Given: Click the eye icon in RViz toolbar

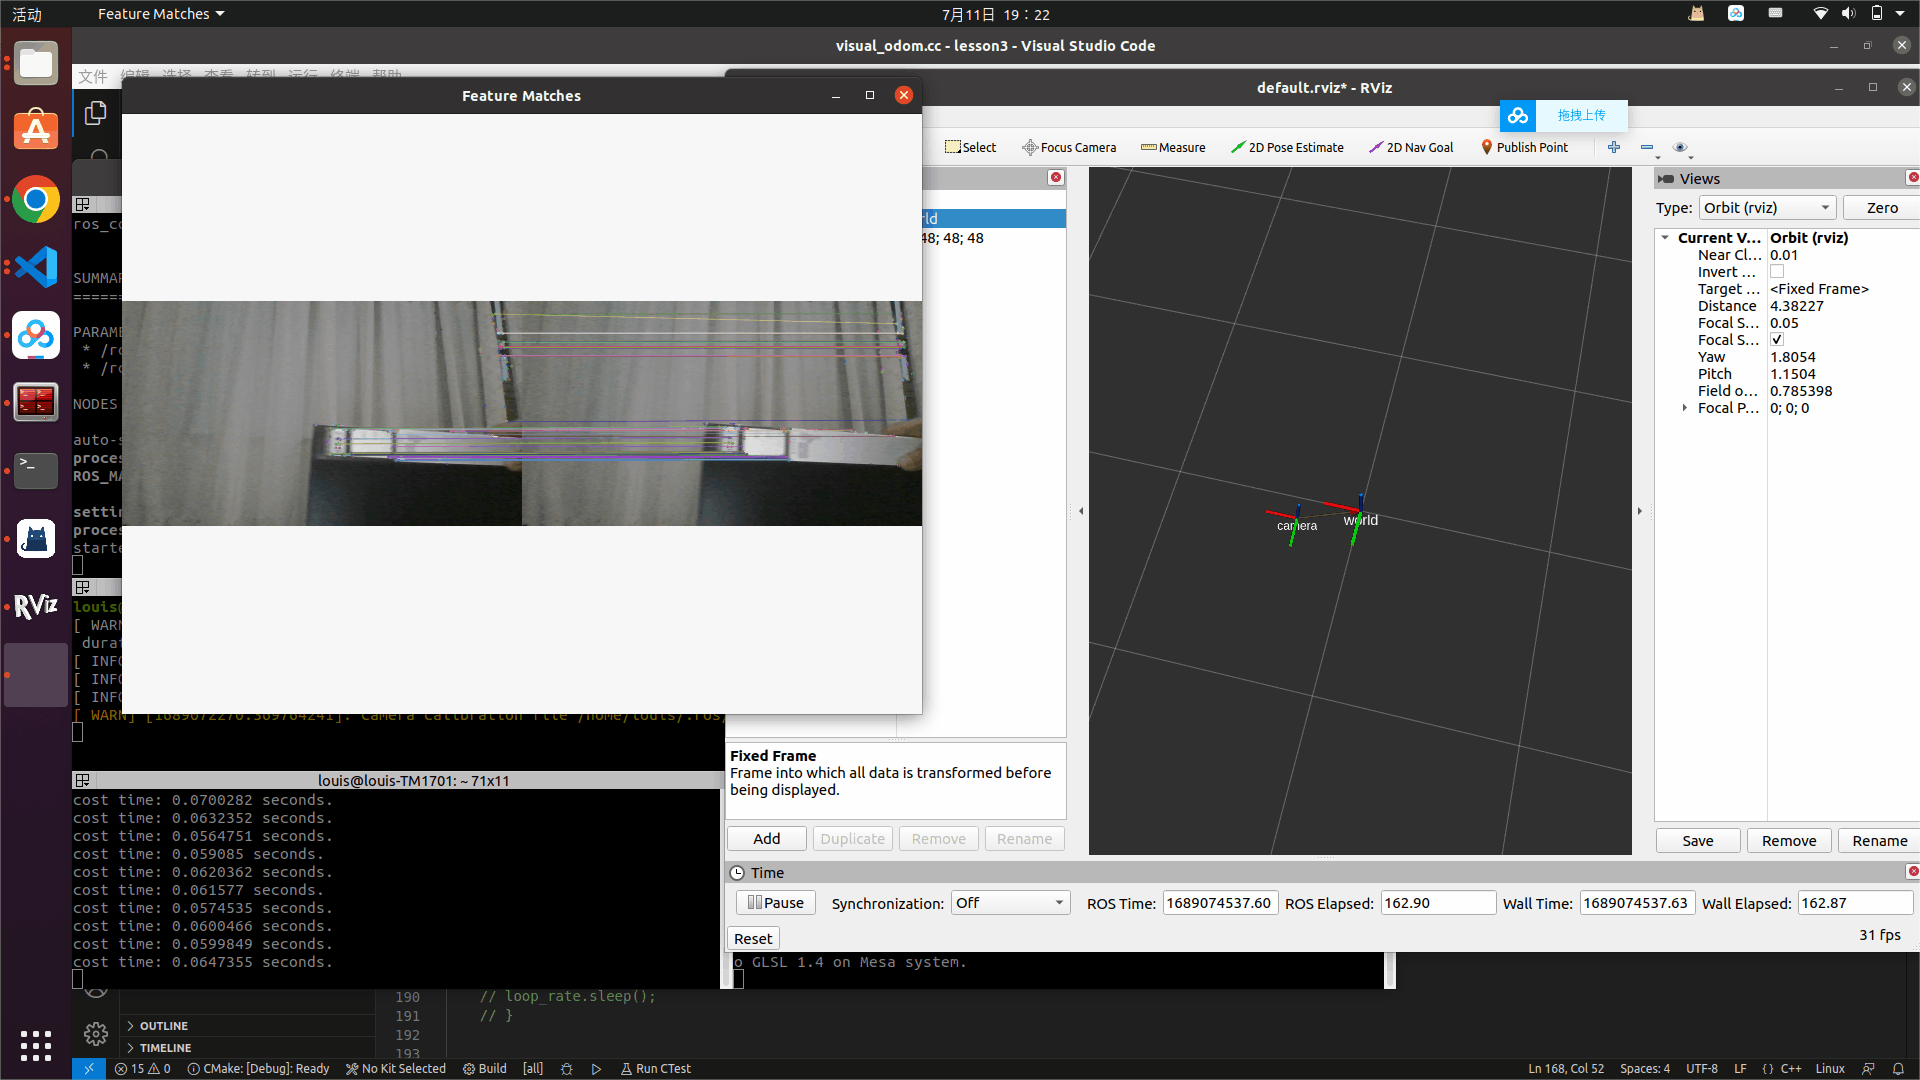Looking at the screenshot, I should [x=1680, y=147].
